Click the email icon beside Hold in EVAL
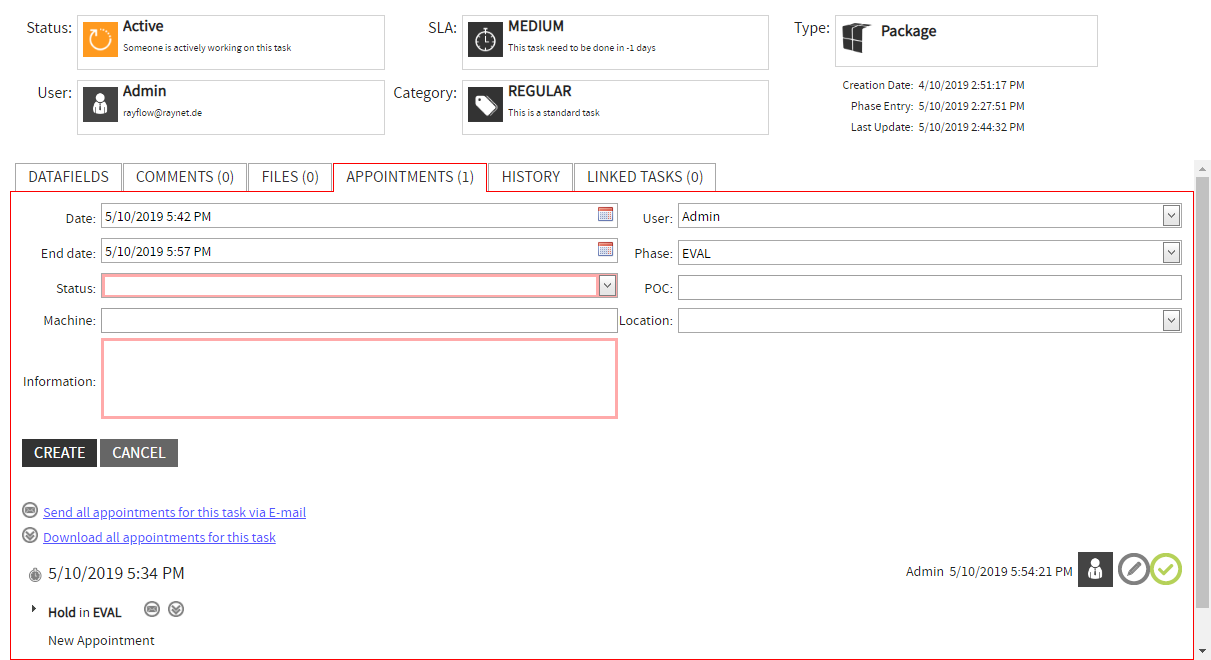The width and height of the screenshot is (1211, 660). pos(152,609)
